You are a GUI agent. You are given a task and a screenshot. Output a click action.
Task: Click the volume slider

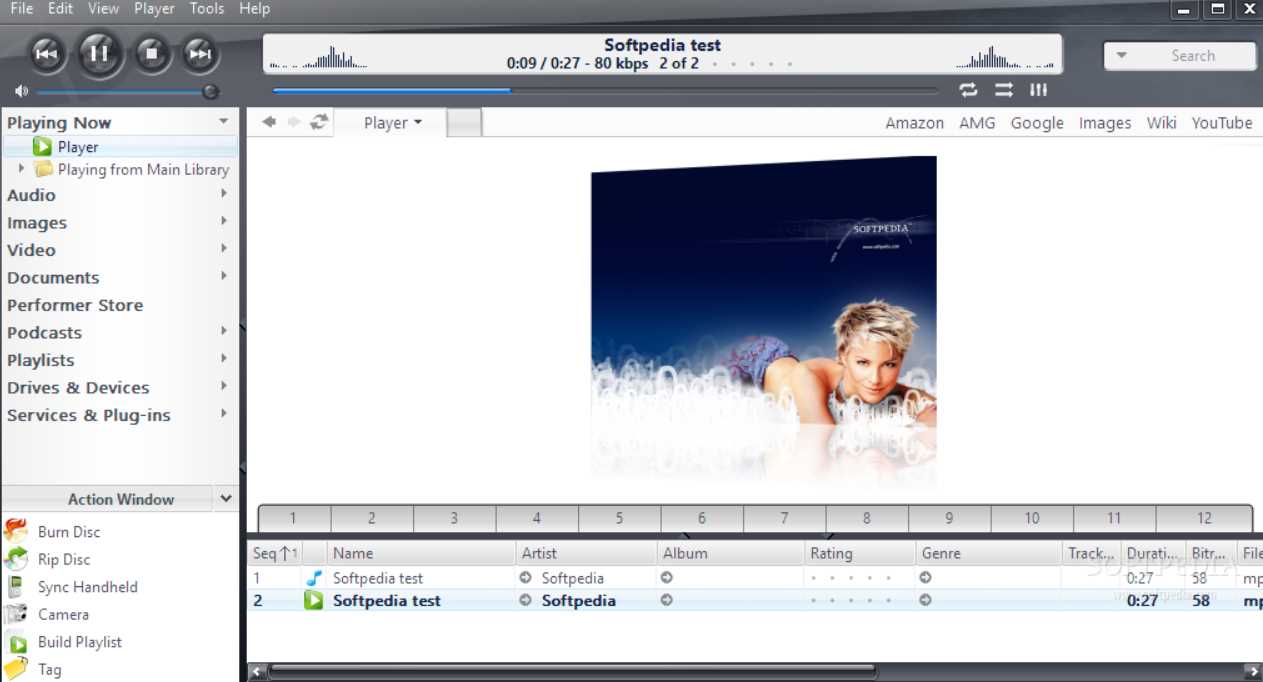tap(126, 91)
